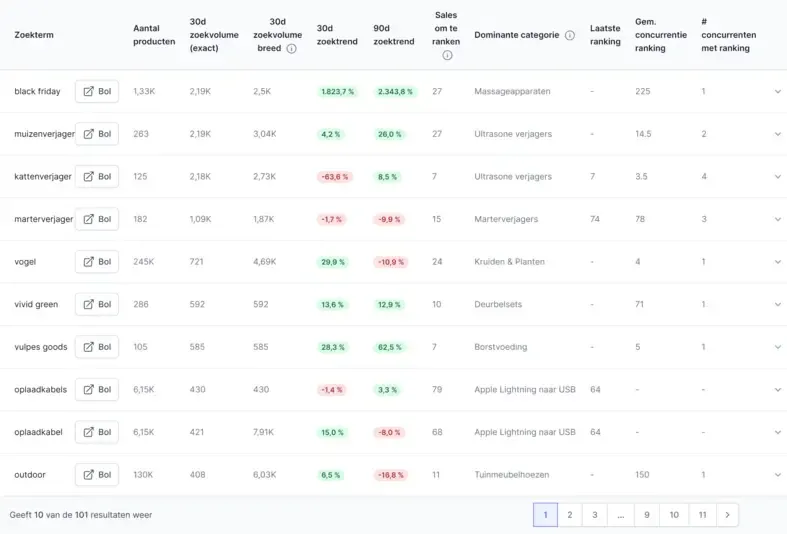Click the 30d zoektrend column header
Image resolution: width=787 pixels, height=534 pixels.
click(337, 35)
